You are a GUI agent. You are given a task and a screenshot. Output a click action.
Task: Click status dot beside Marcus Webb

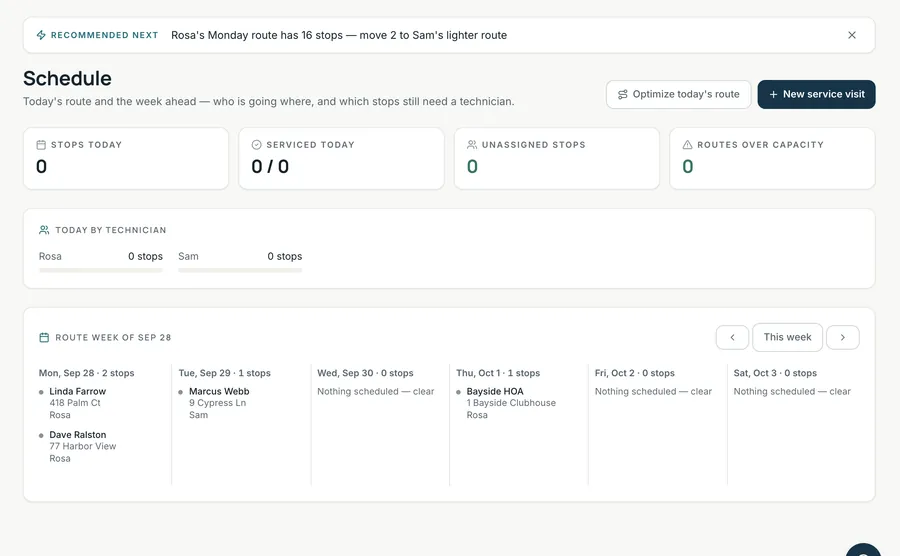pyautogui.click(x=180, y=392)
